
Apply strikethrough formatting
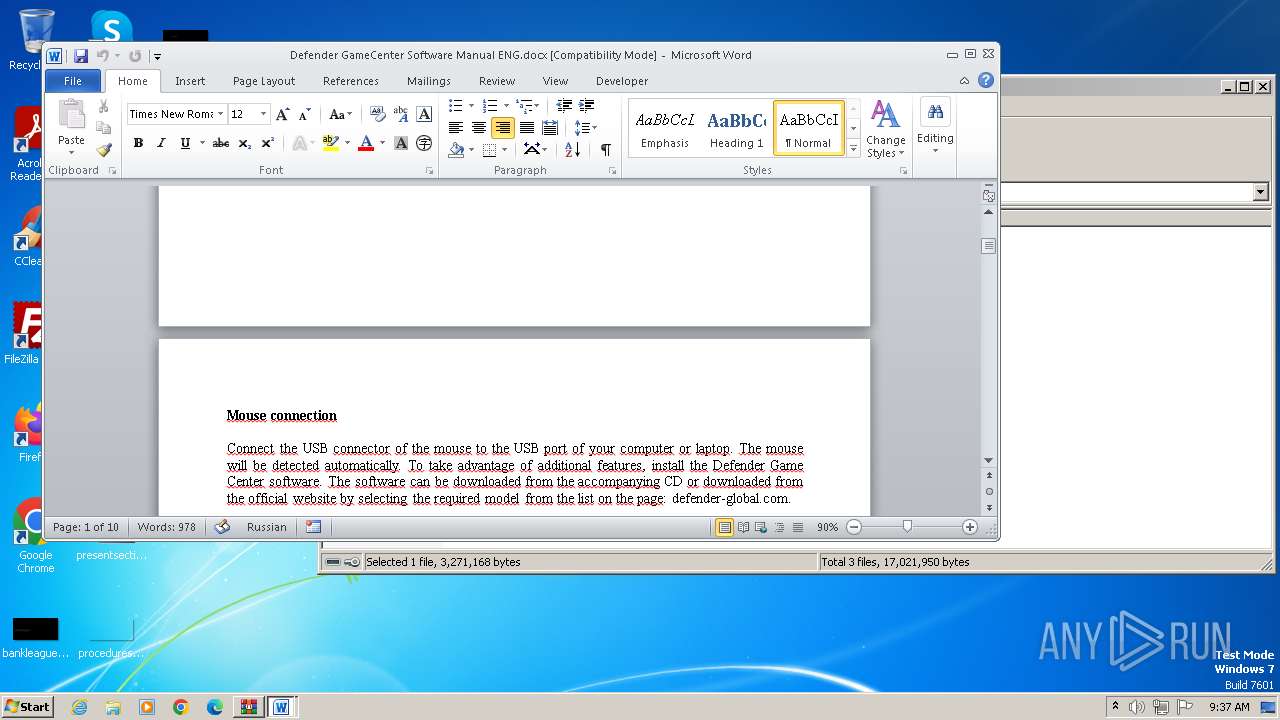(220, 143)
